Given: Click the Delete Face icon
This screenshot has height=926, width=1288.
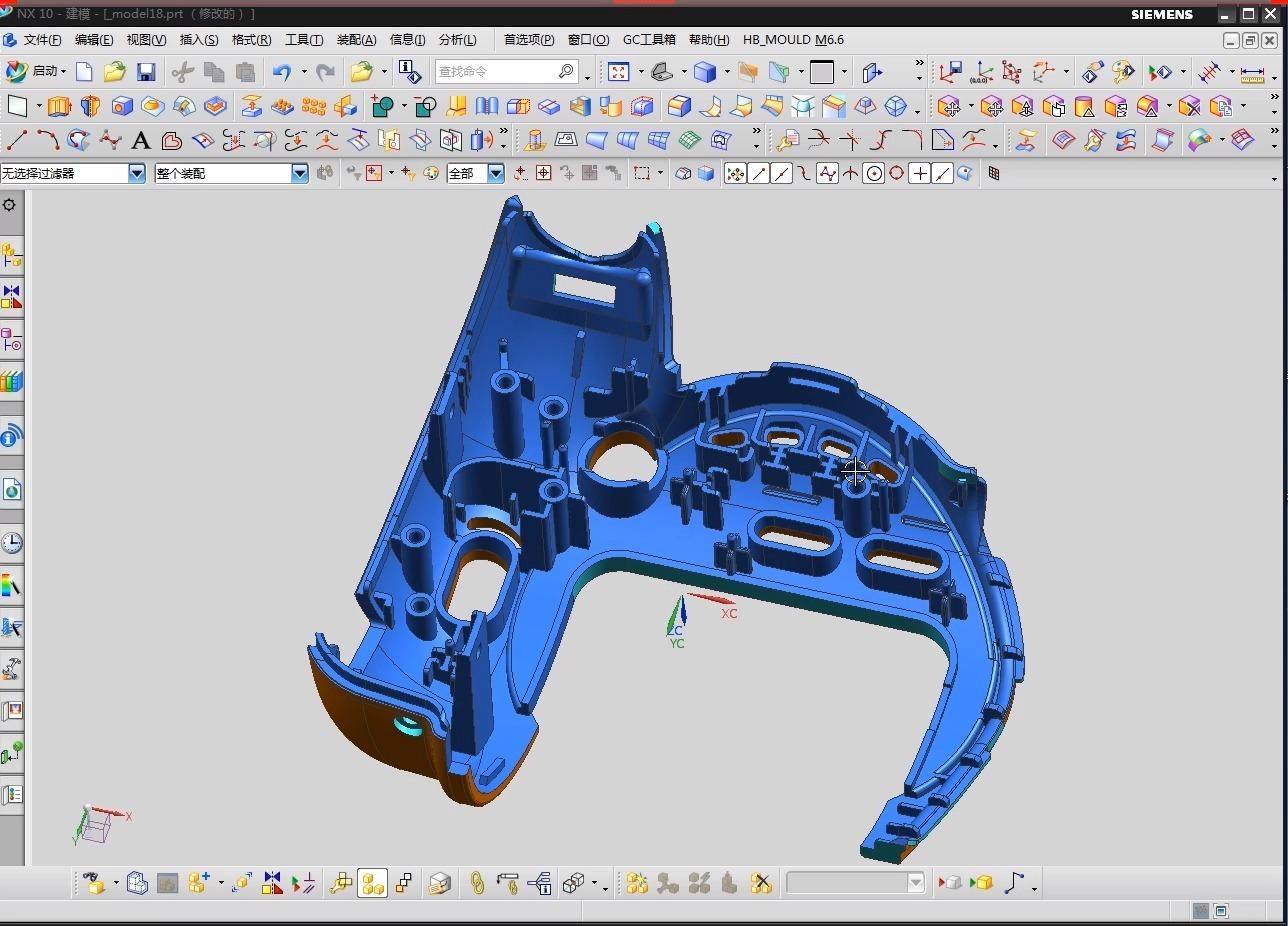Looking at the screenshot, I should click(1189, 106).
